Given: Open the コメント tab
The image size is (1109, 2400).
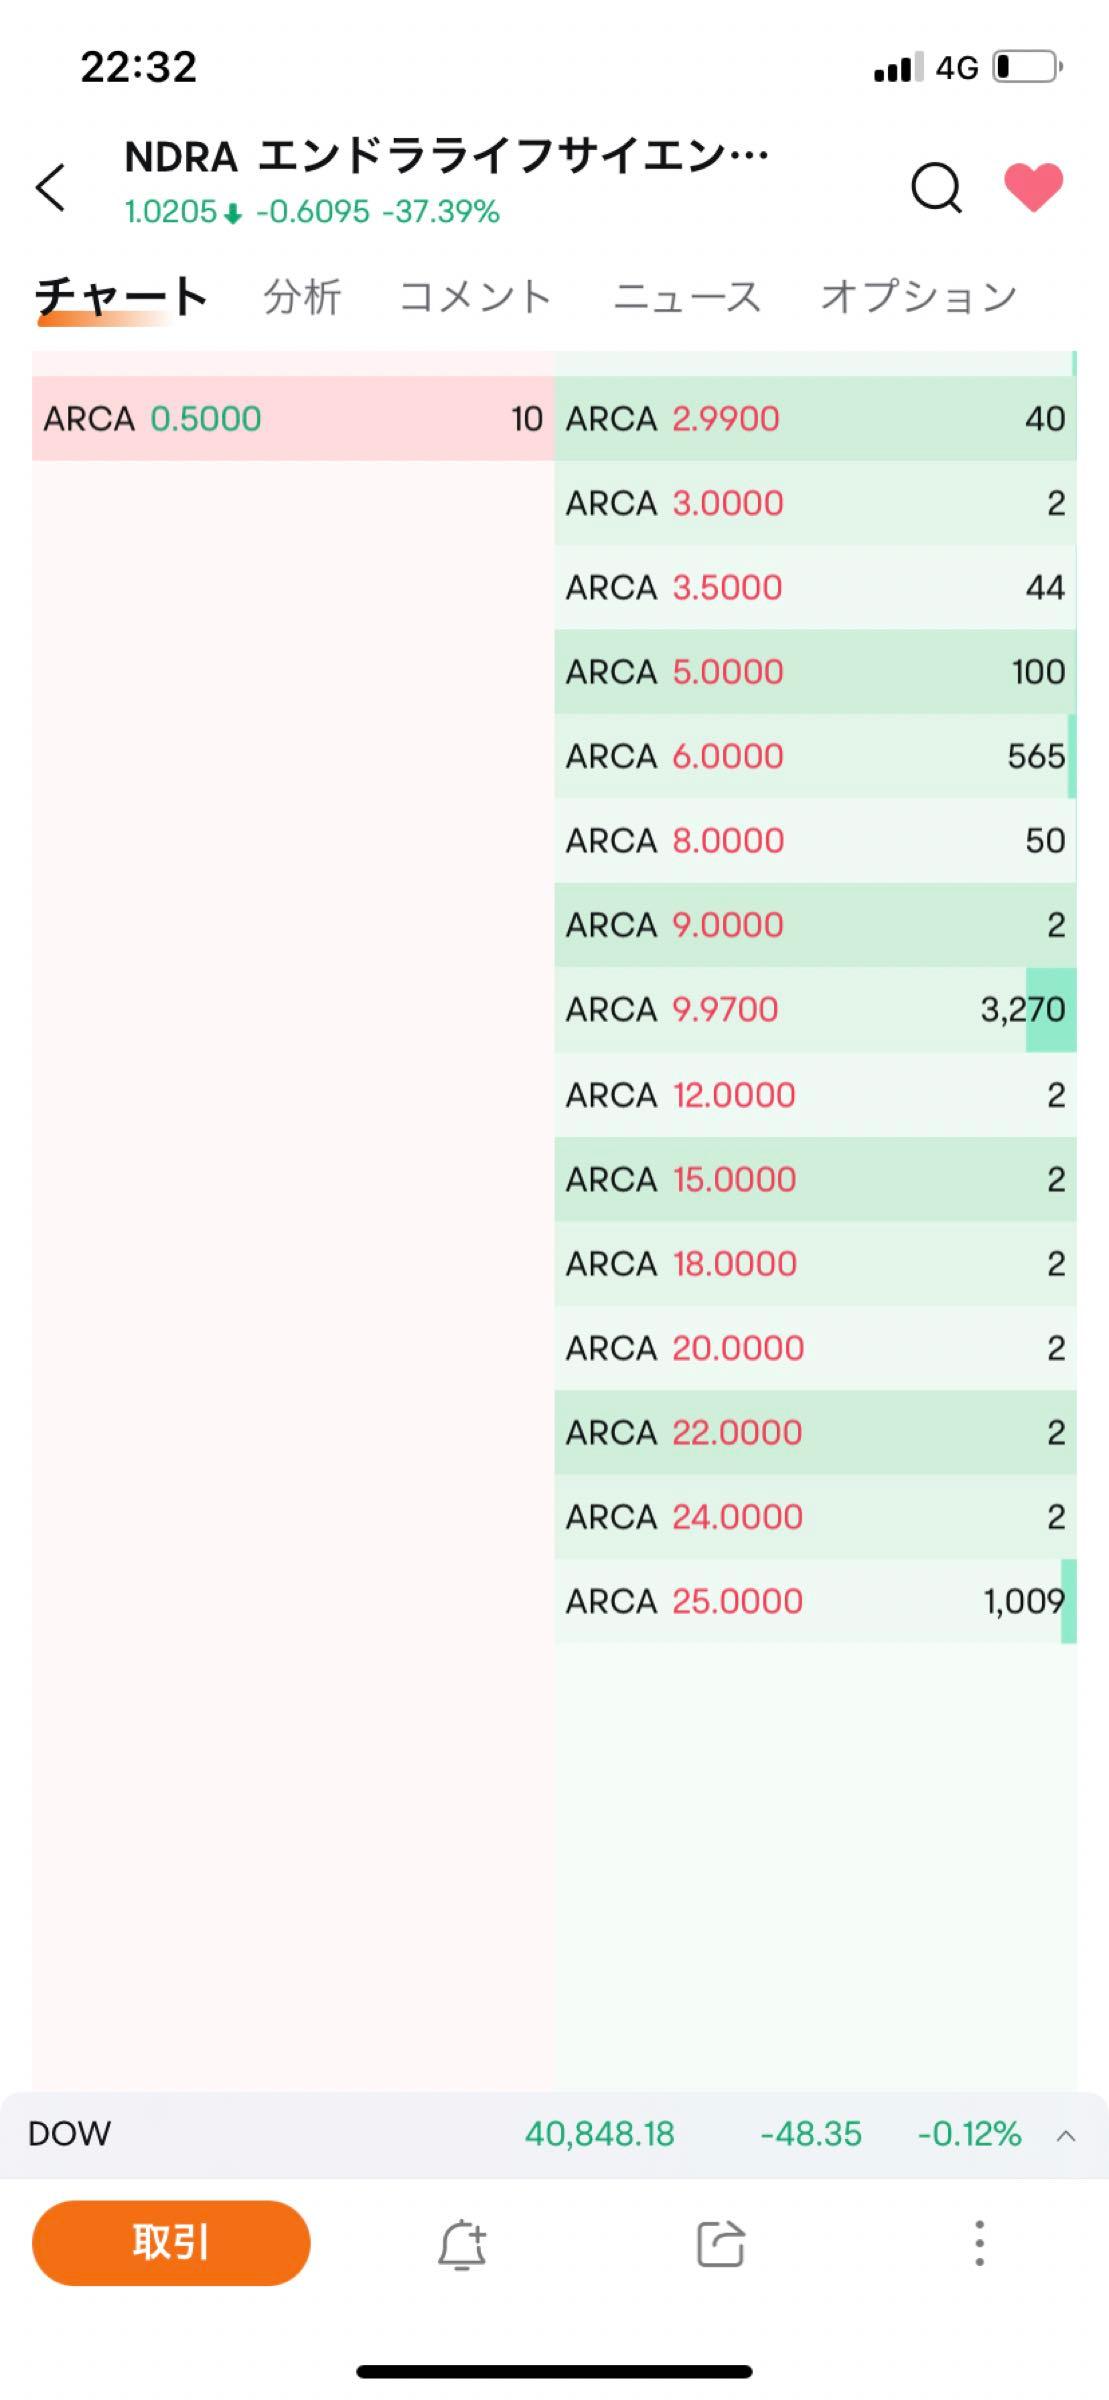Looking at the screenshot, I should tap(475, 297).
